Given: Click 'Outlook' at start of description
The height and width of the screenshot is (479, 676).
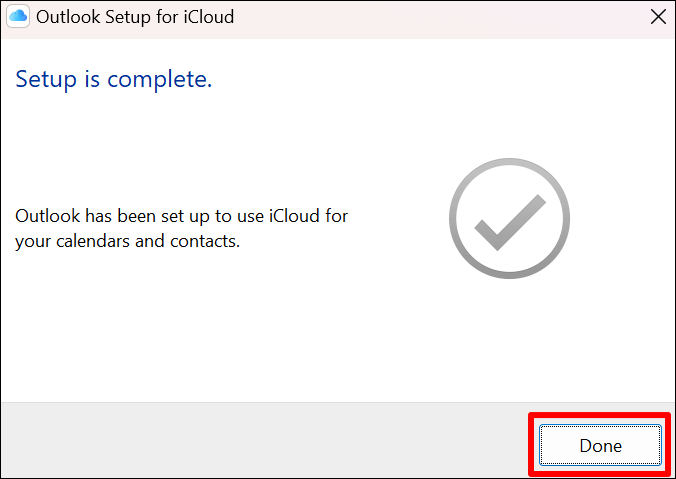Looking at the screenshot, I should (44, 216).
